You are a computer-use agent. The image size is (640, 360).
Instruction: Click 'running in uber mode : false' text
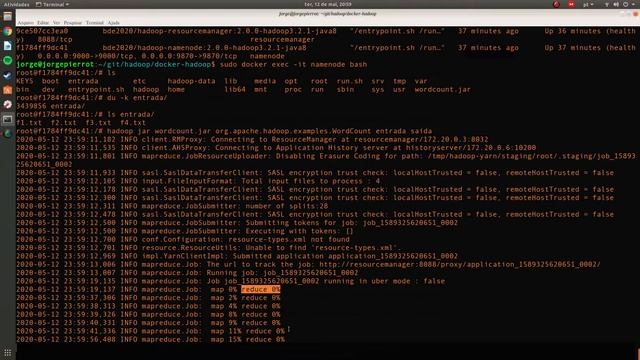tap(384, 281)
